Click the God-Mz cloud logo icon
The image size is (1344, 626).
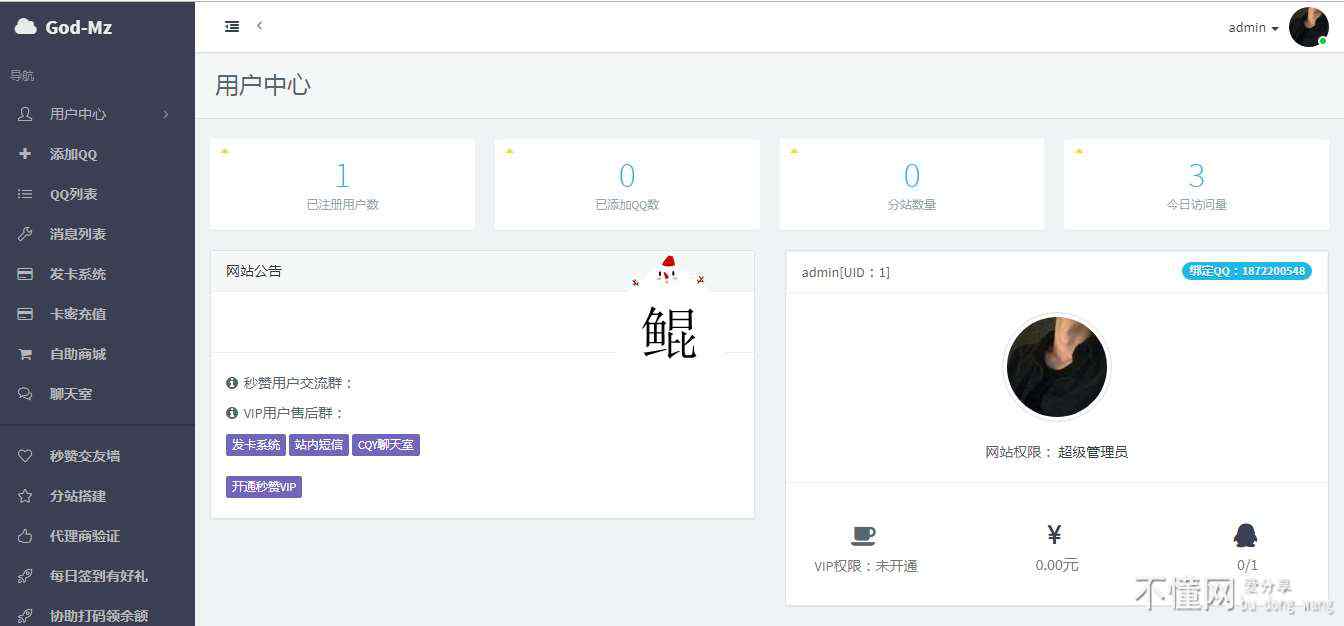25,27
